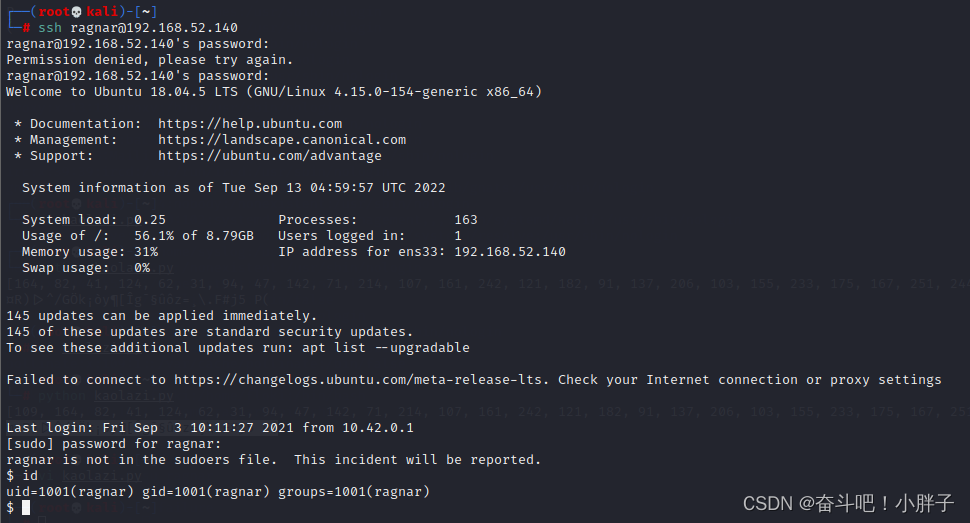Click the id command after the prompt

pos(30,476)
